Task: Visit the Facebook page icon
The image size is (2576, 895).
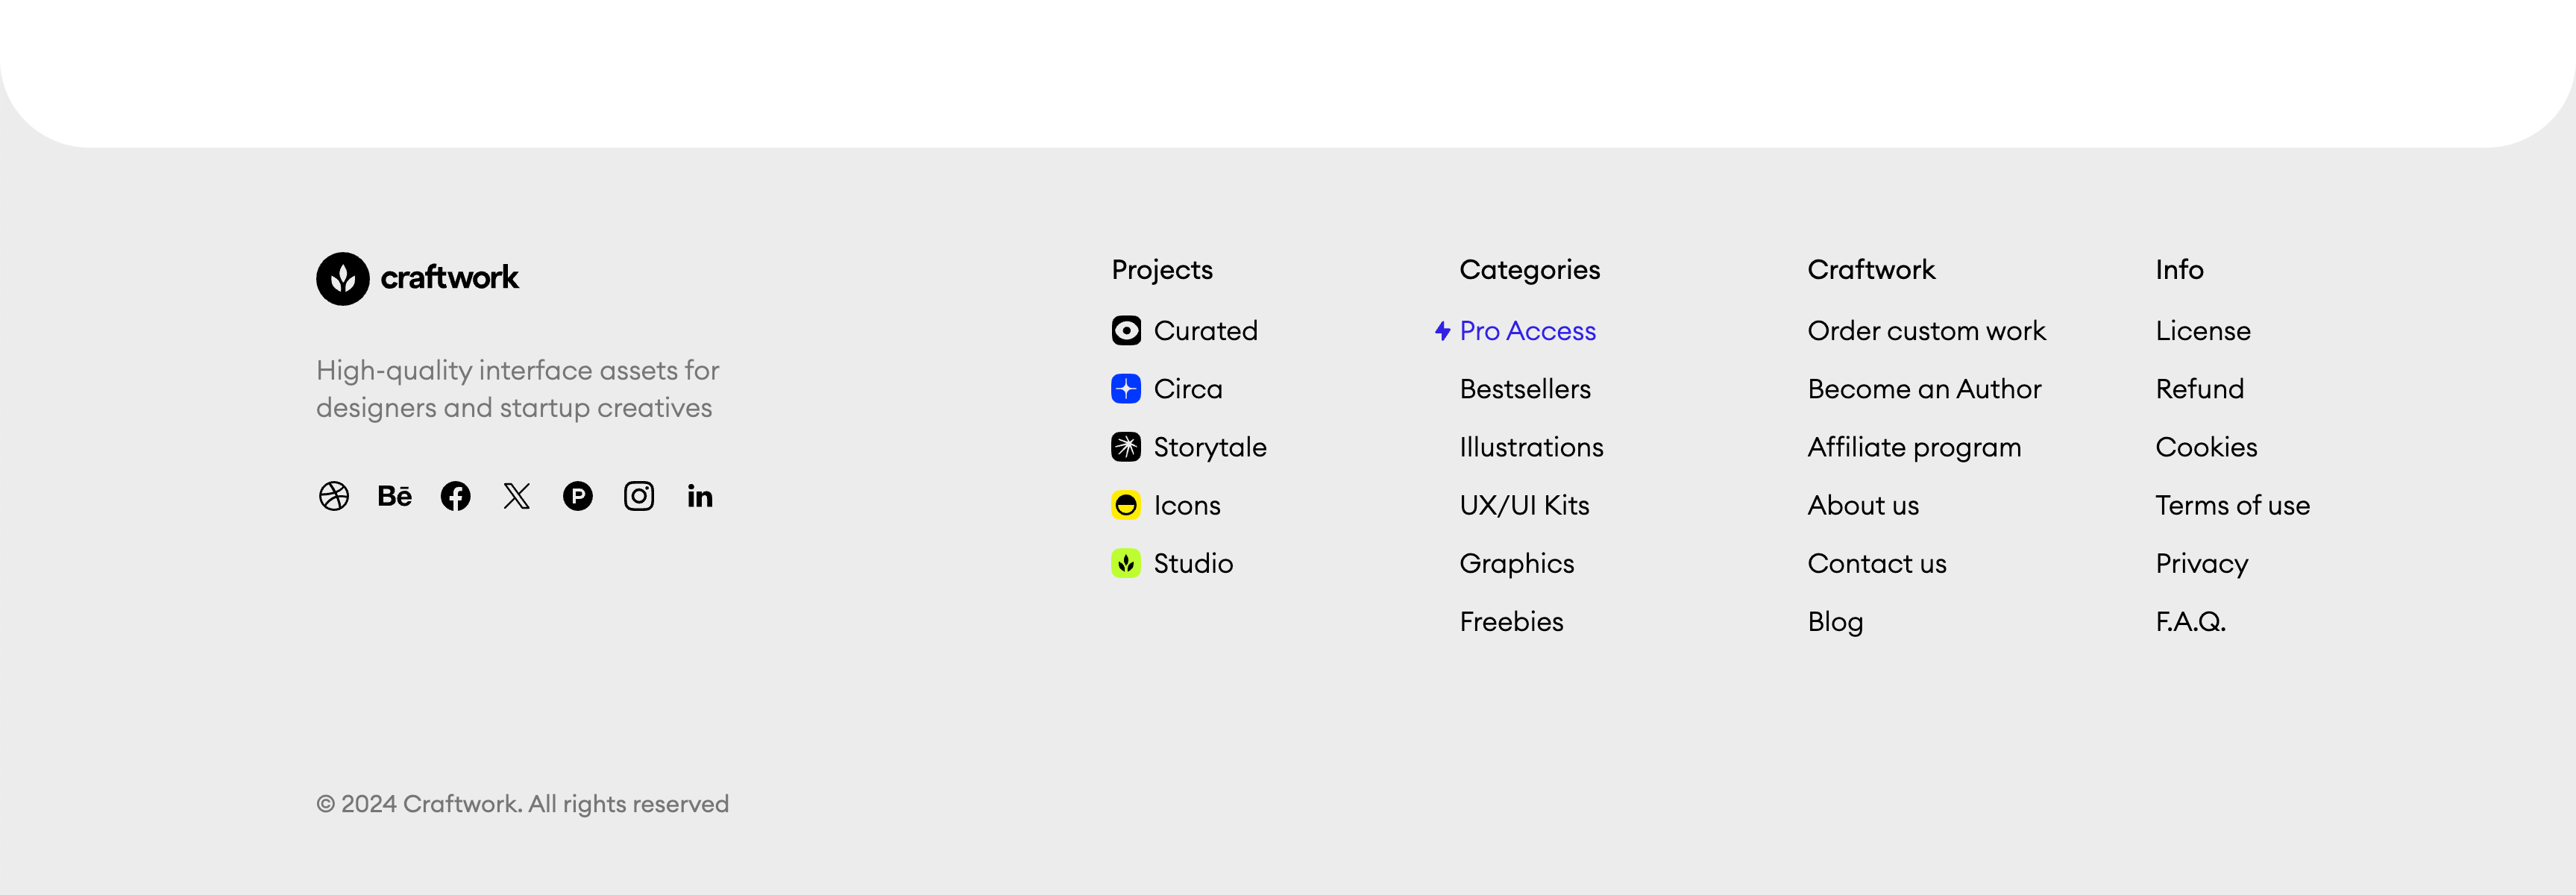Action: 456,496
